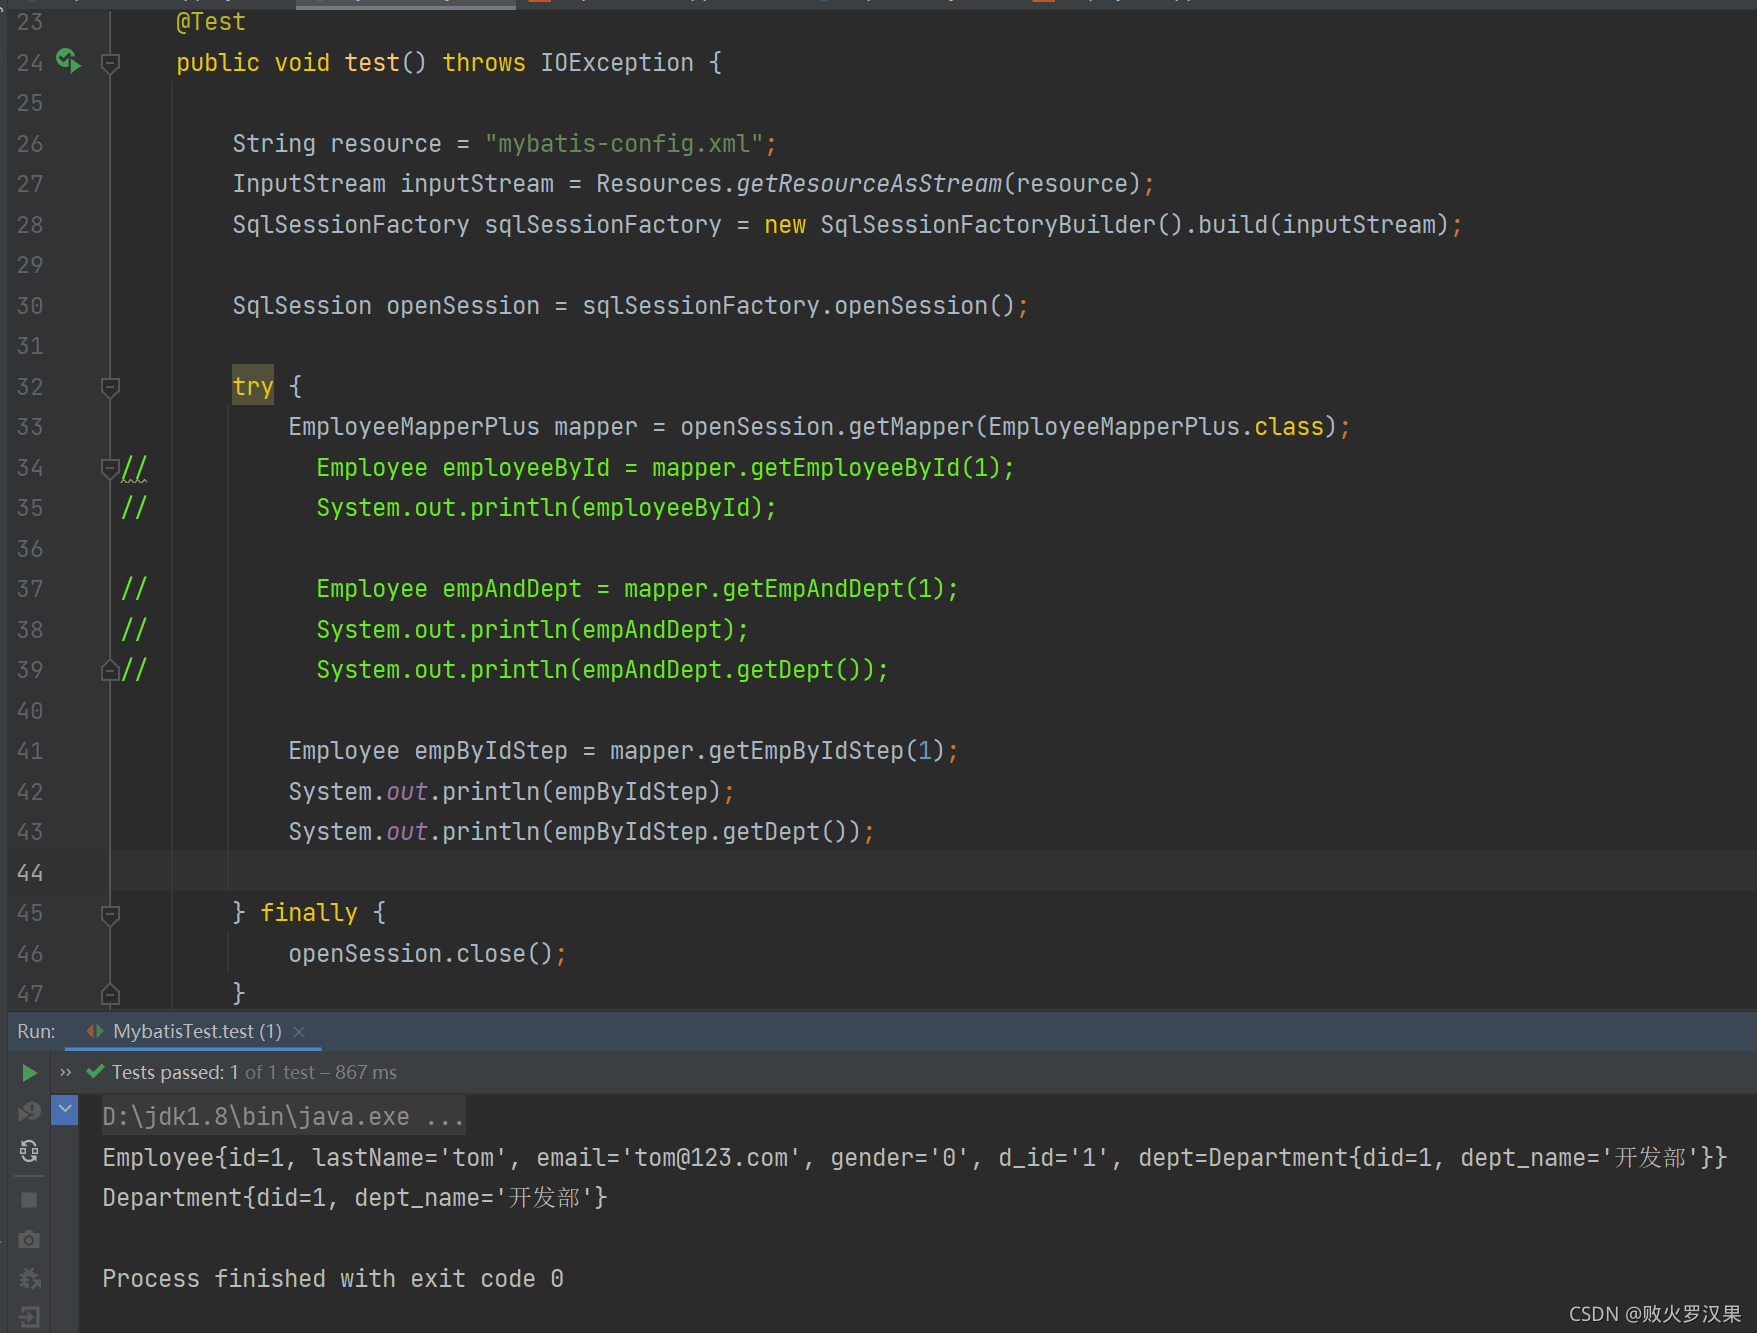Click commented println(empAndDept) on line 38

[603, 629]
